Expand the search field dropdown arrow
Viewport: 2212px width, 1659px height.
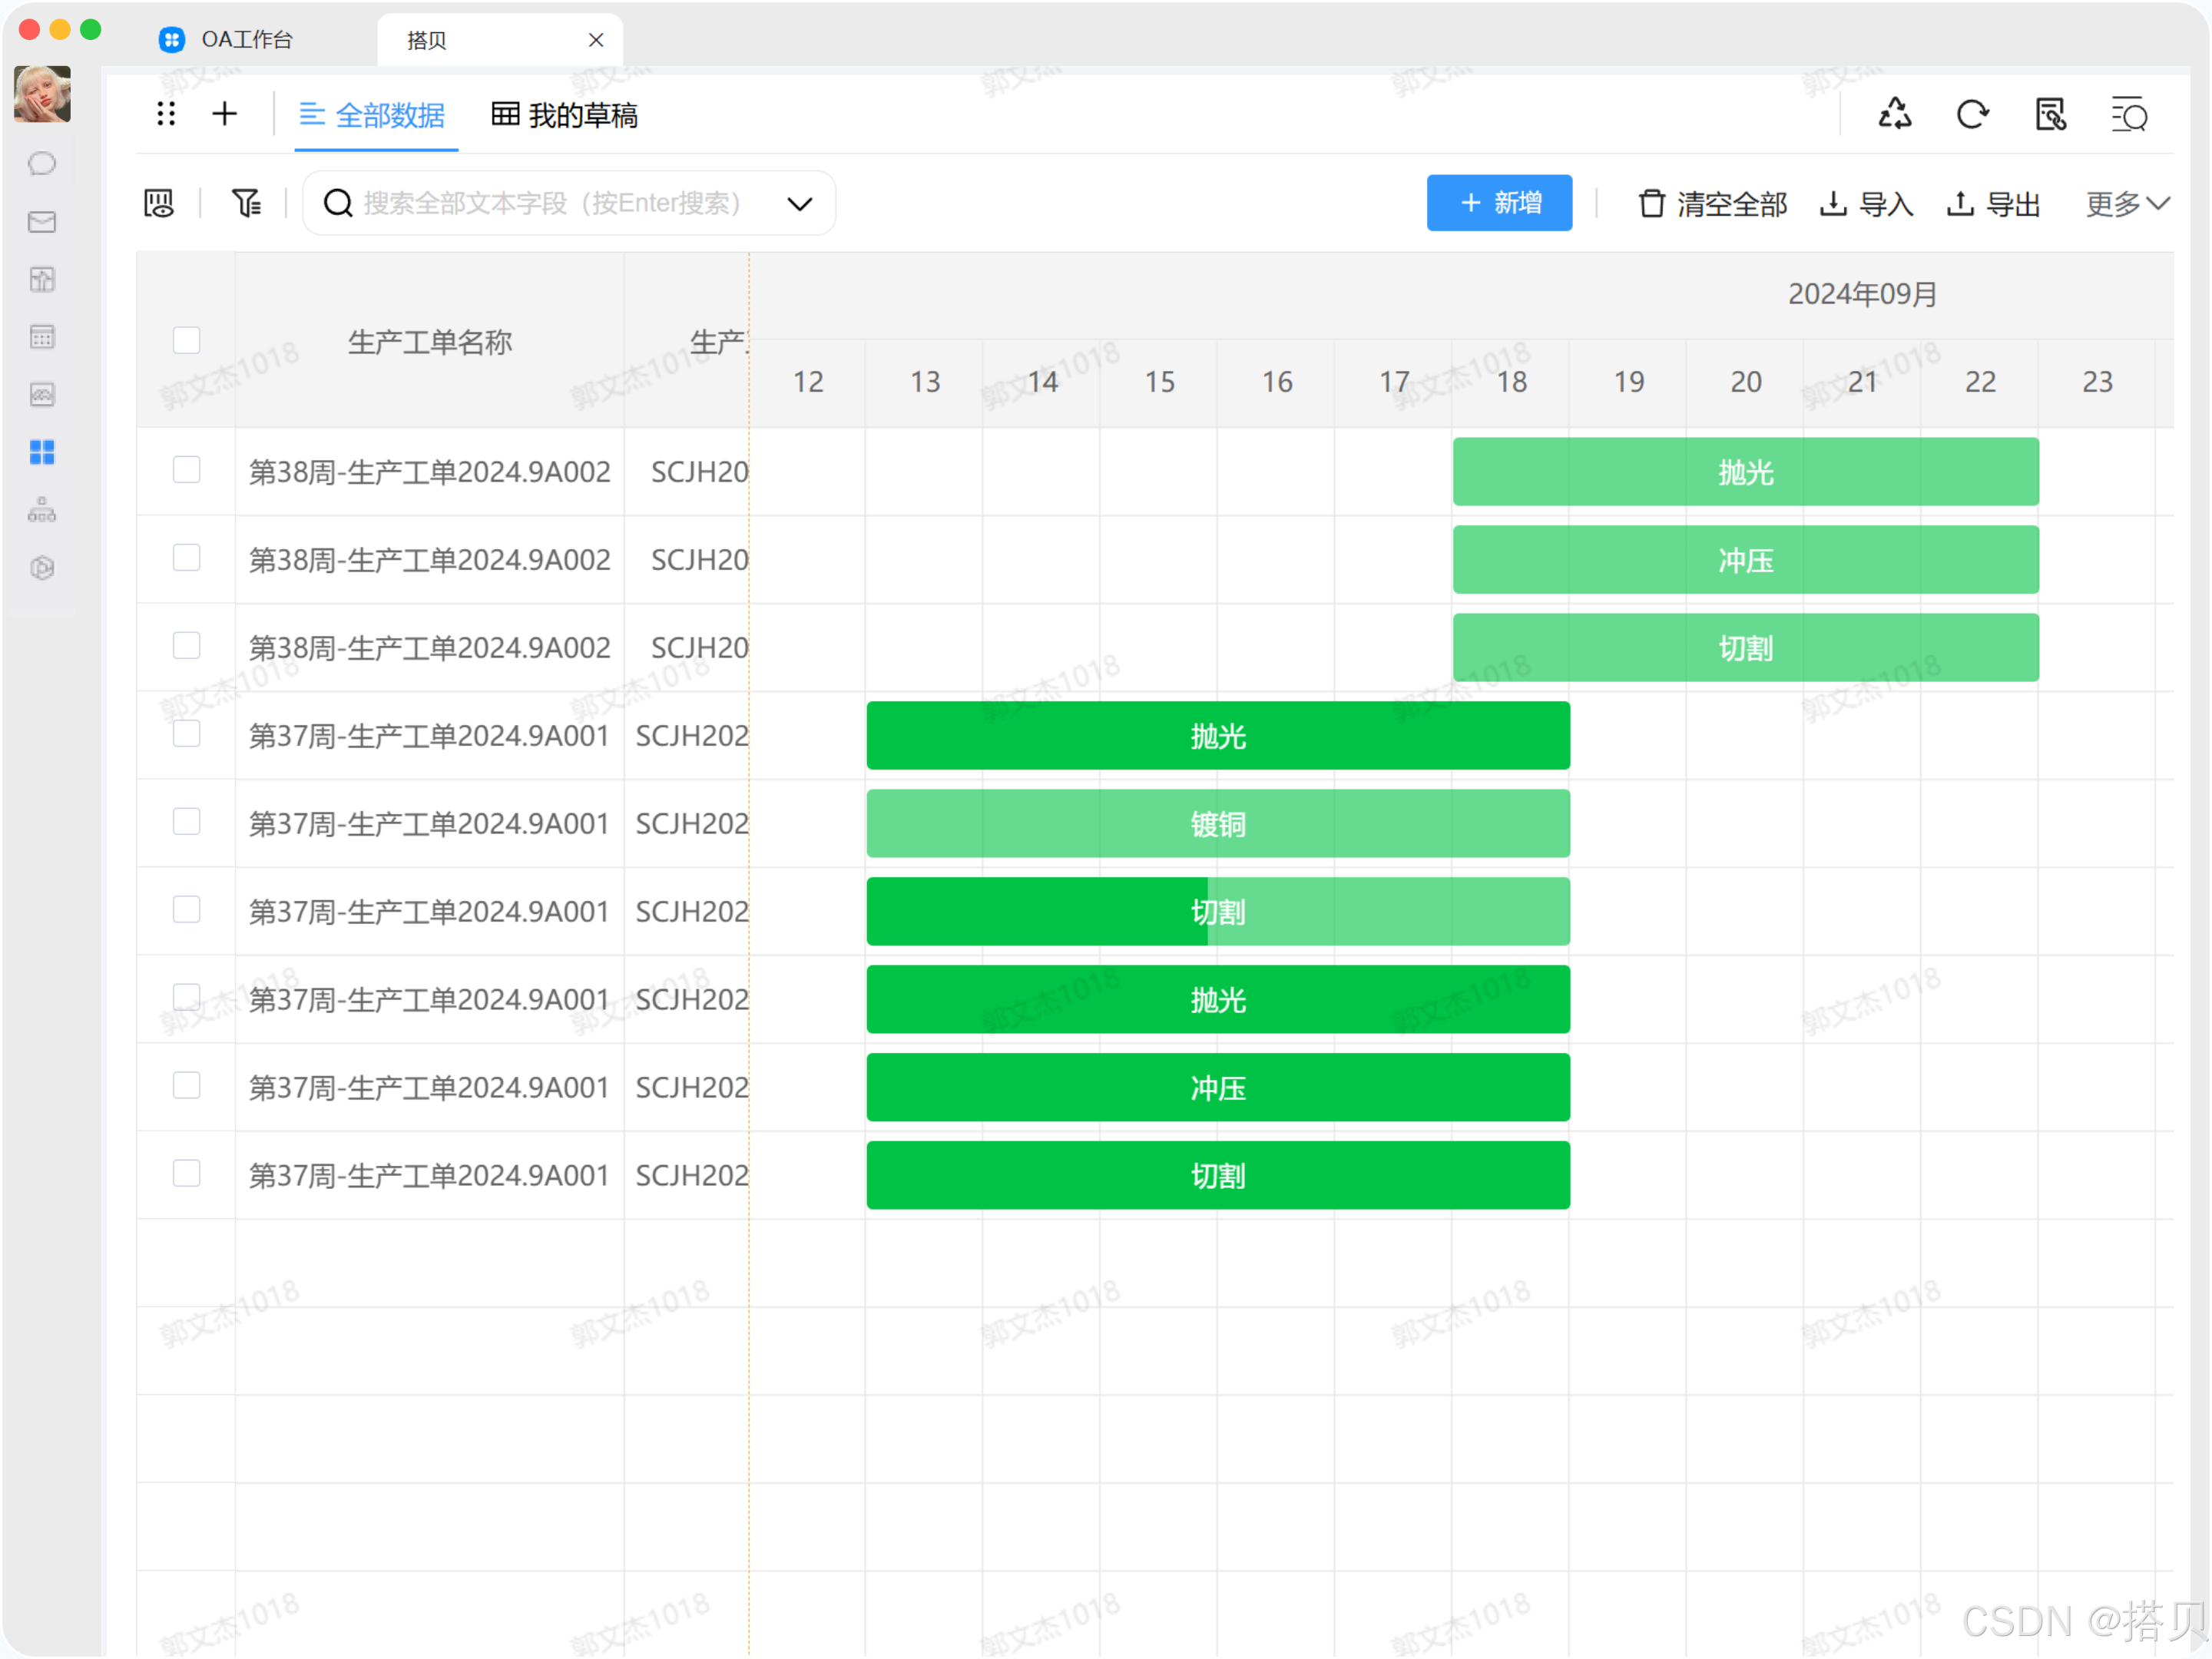(x=799, y=204)
